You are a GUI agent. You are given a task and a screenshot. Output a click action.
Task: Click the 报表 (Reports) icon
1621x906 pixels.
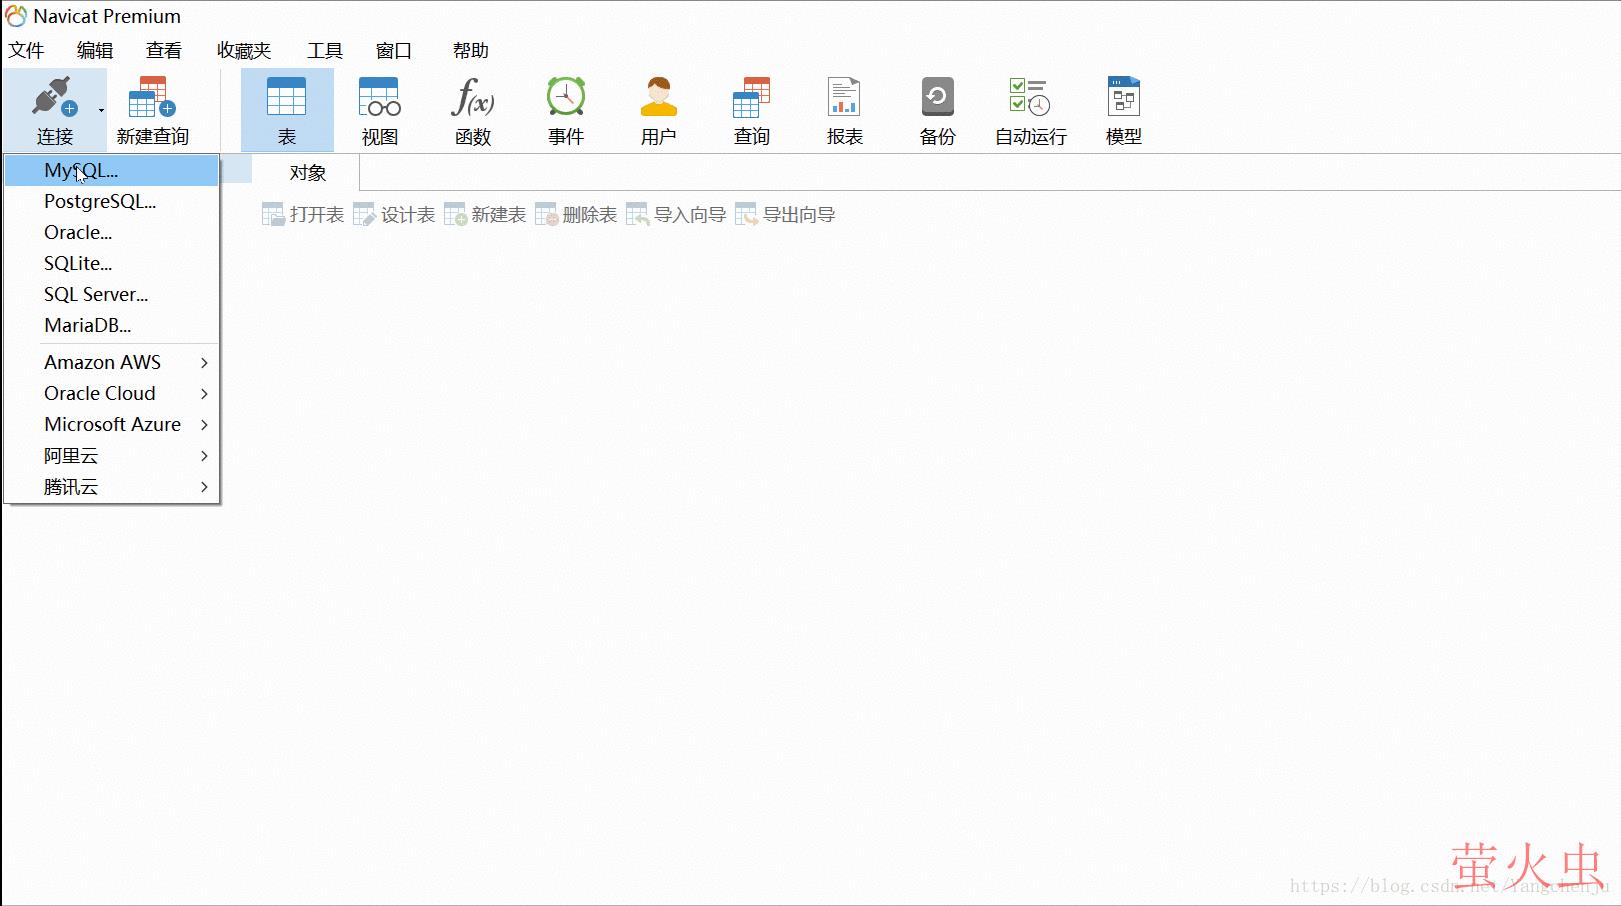point(845,108)
